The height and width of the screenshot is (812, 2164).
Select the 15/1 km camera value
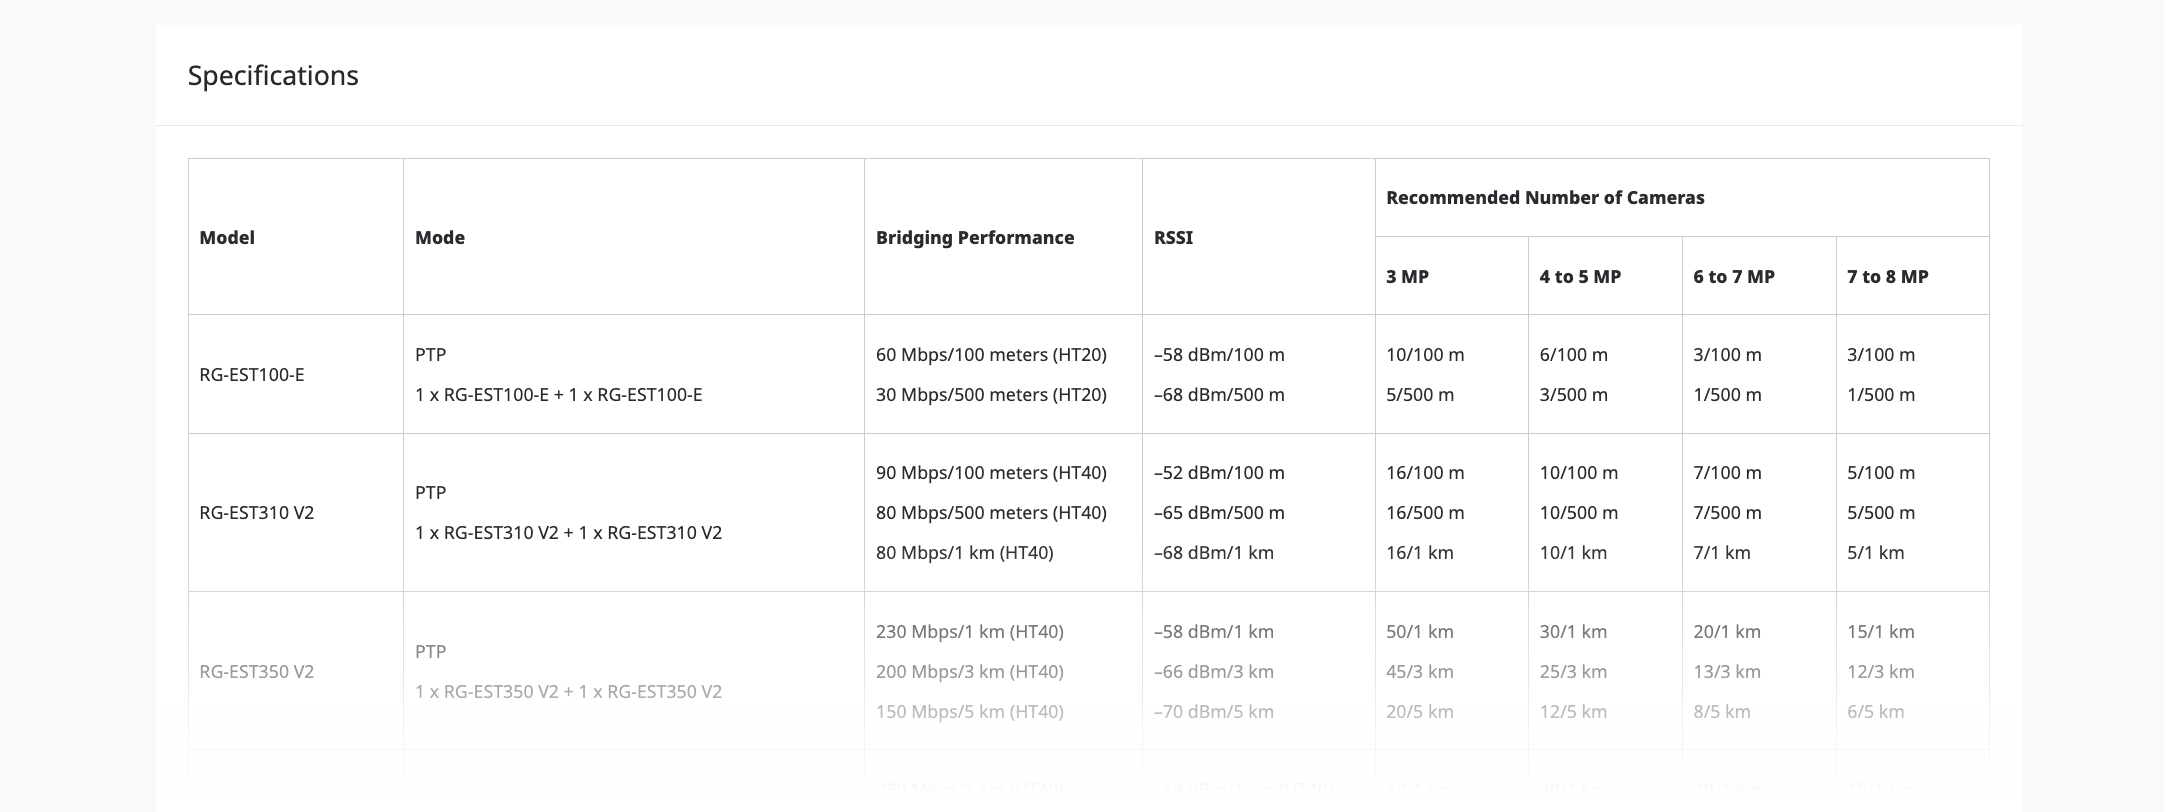[x=1881, y=632]
